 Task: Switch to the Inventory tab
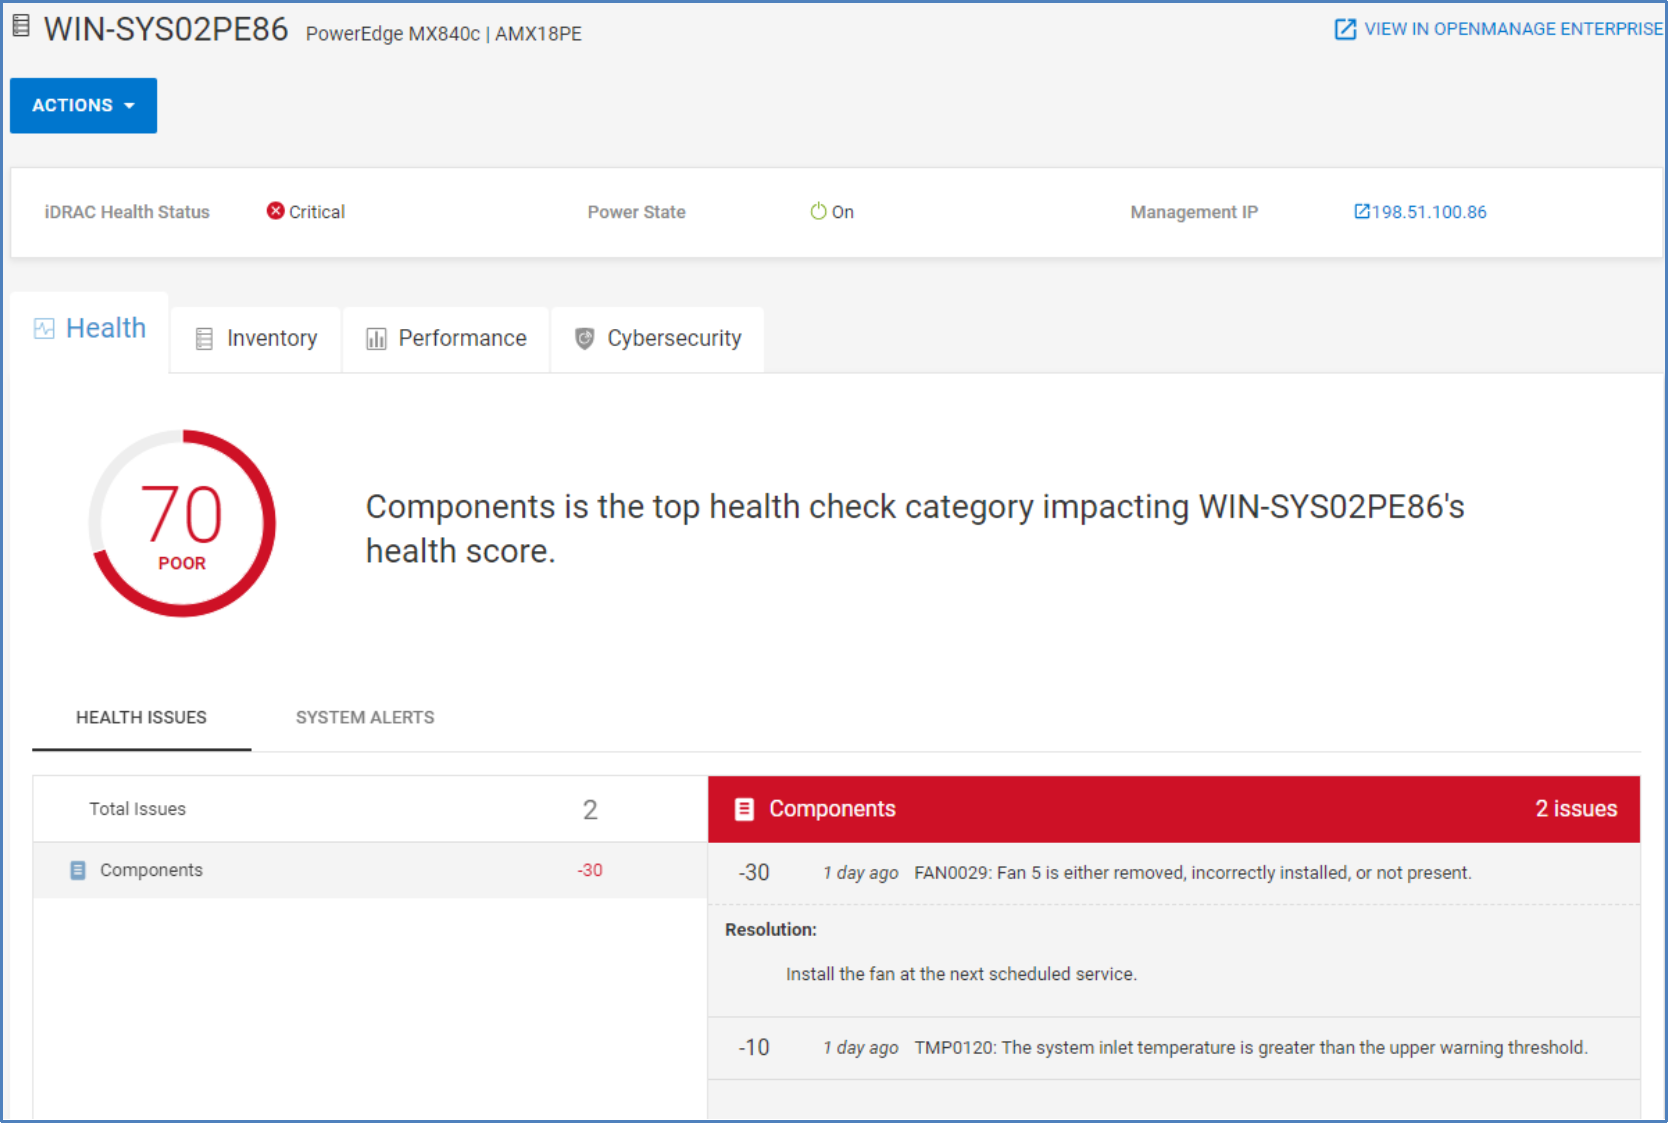click(x=256, y=339)
